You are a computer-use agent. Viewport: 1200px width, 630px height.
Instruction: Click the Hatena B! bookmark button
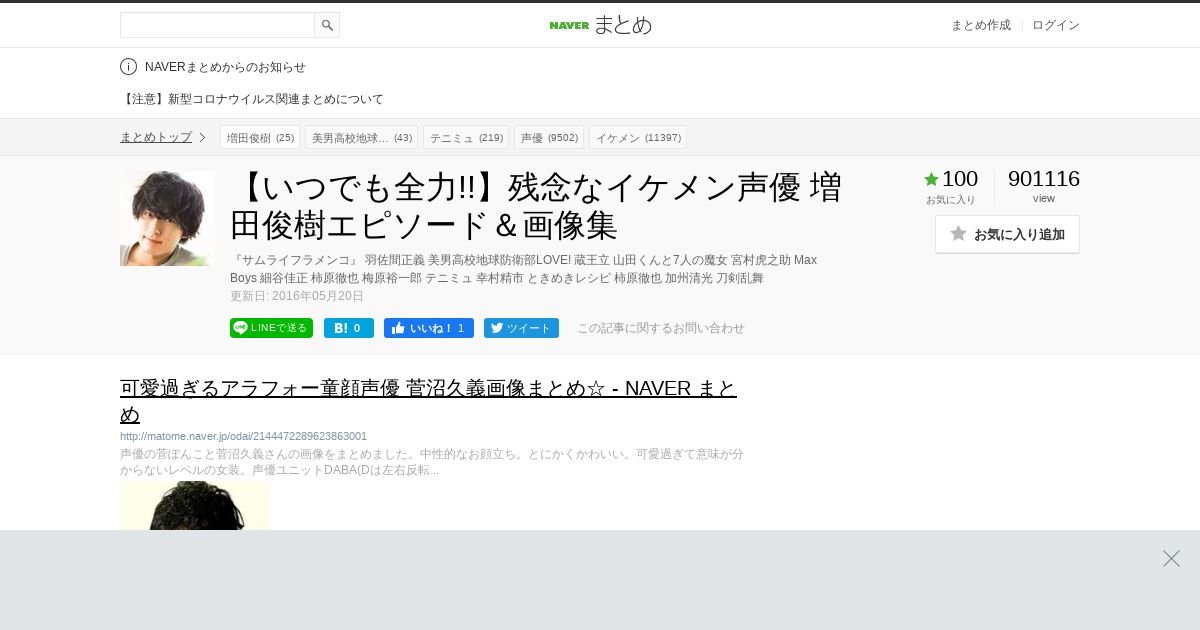[x=349, y=328]
